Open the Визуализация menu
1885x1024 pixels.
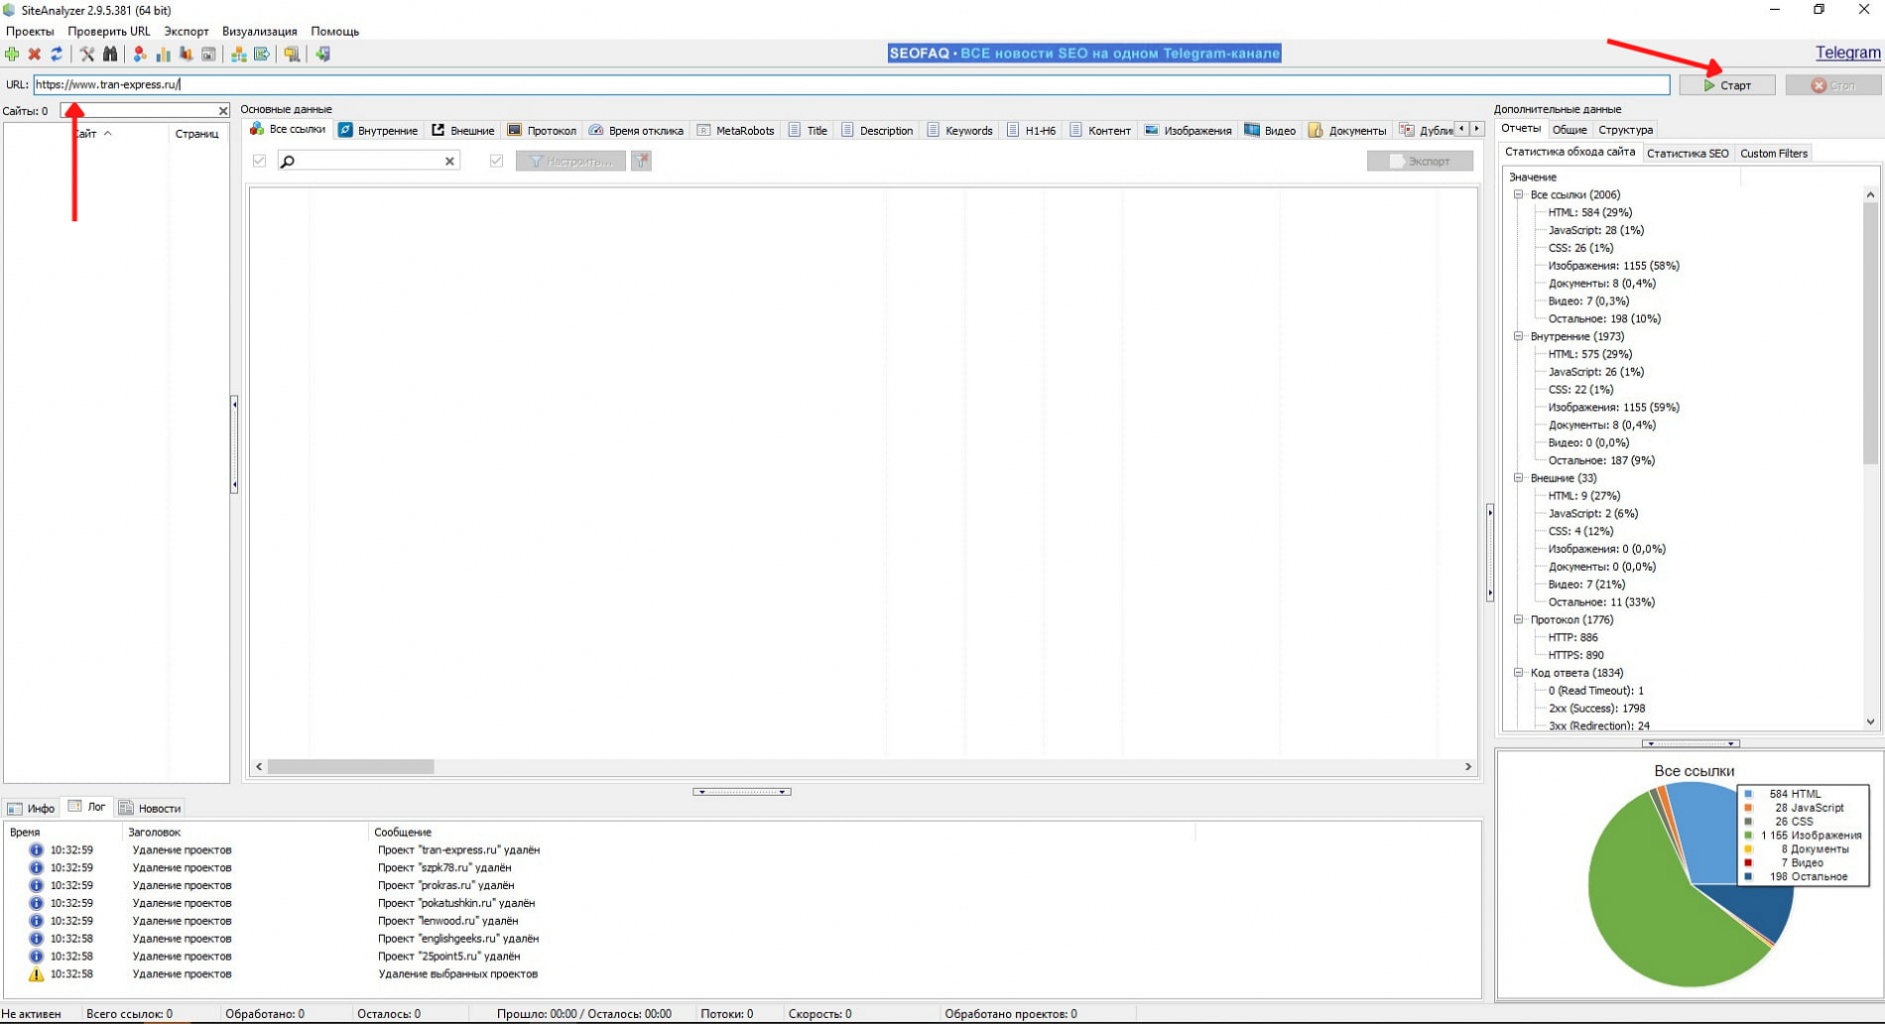click(x=259, y=31)
